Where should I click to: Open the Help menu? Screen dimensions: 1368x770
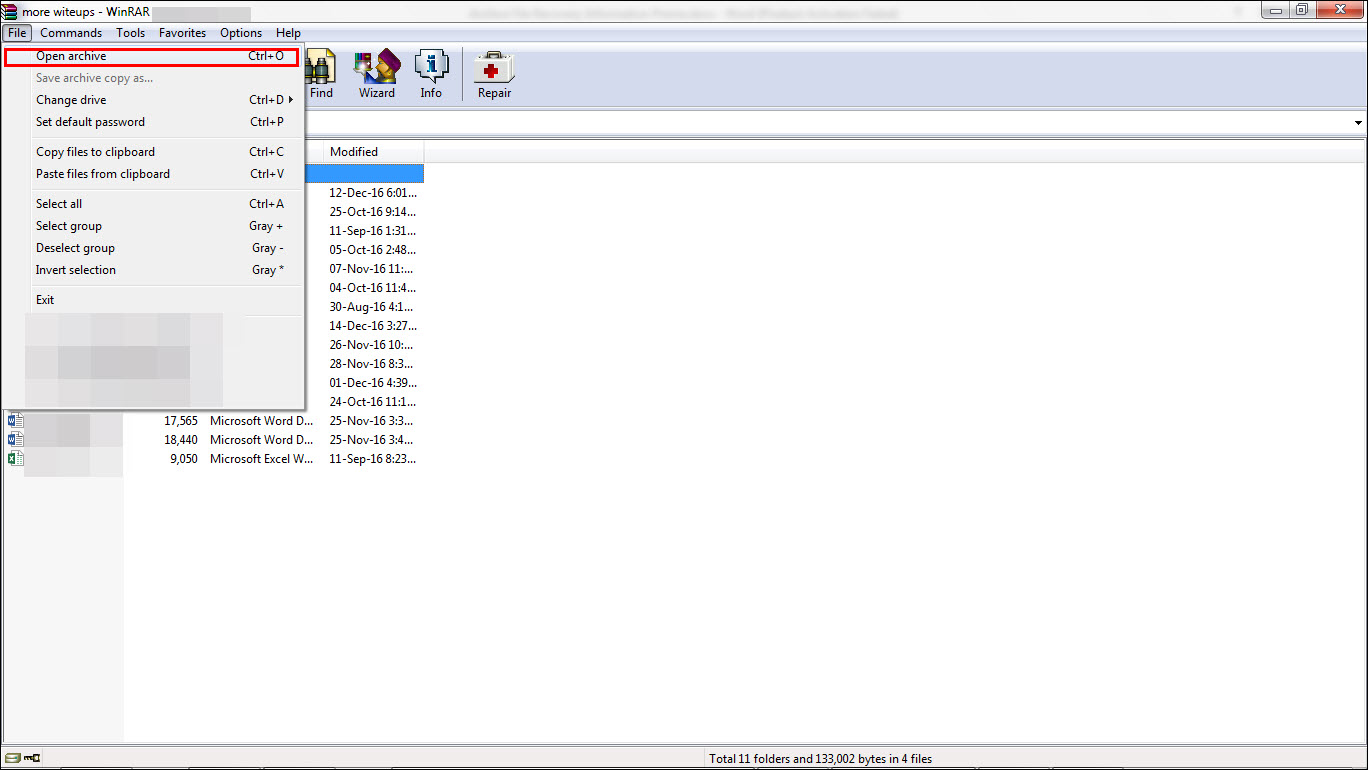point(288,33)
